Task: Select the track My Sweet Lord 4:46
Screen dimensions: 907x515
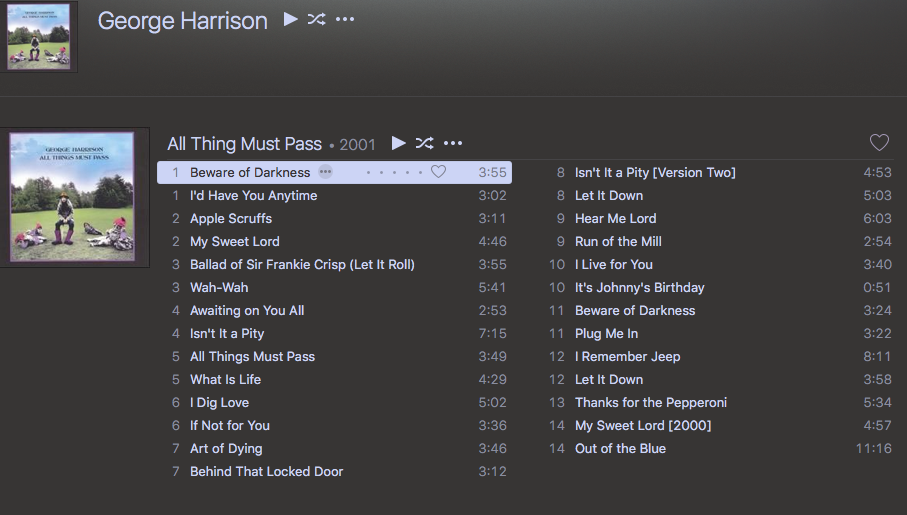Action: pos(334,241)
